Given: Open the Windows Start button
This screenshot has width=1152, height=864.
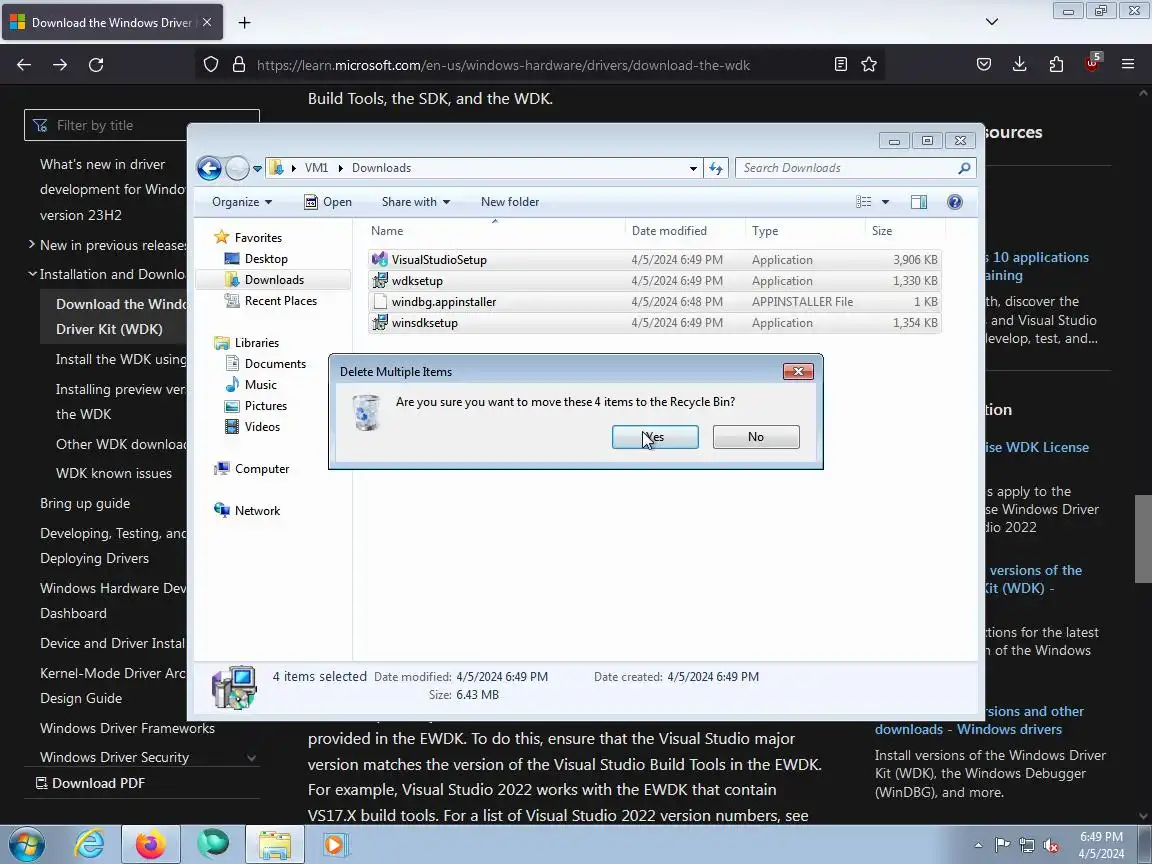Looking at the screenshot, I should [26, 845].
